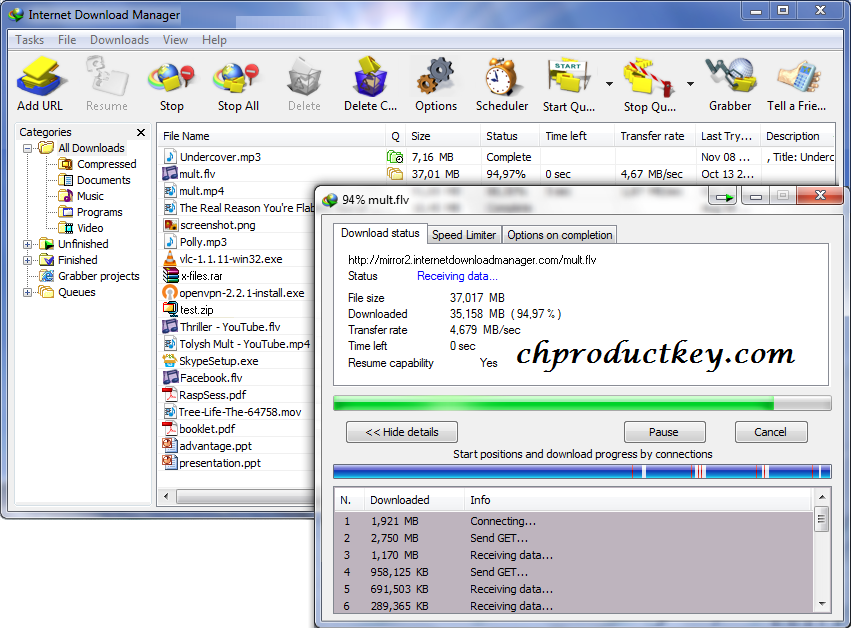Viewport: 851px width, 628px height.
Task: Click the openvpn-2.2.1-install.exe icon
Action: click(170, 293)
